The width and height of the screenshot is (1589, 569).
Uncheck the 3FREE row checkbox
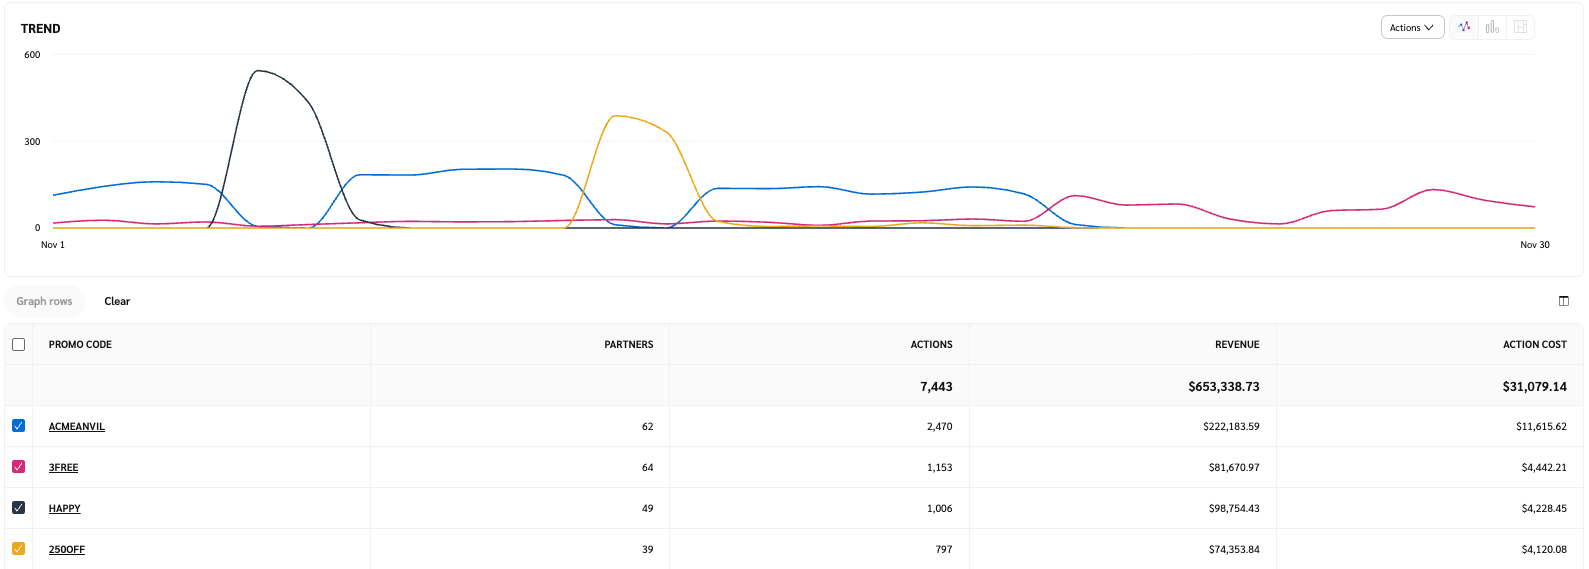19,467
